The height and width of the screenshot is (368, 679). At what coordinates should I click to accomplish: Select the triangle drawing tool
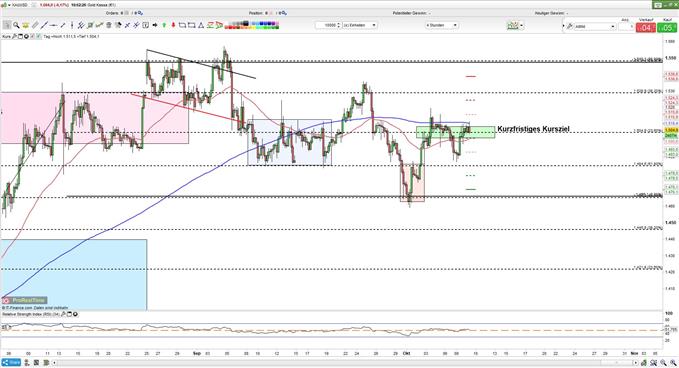[x=201, y=25]
